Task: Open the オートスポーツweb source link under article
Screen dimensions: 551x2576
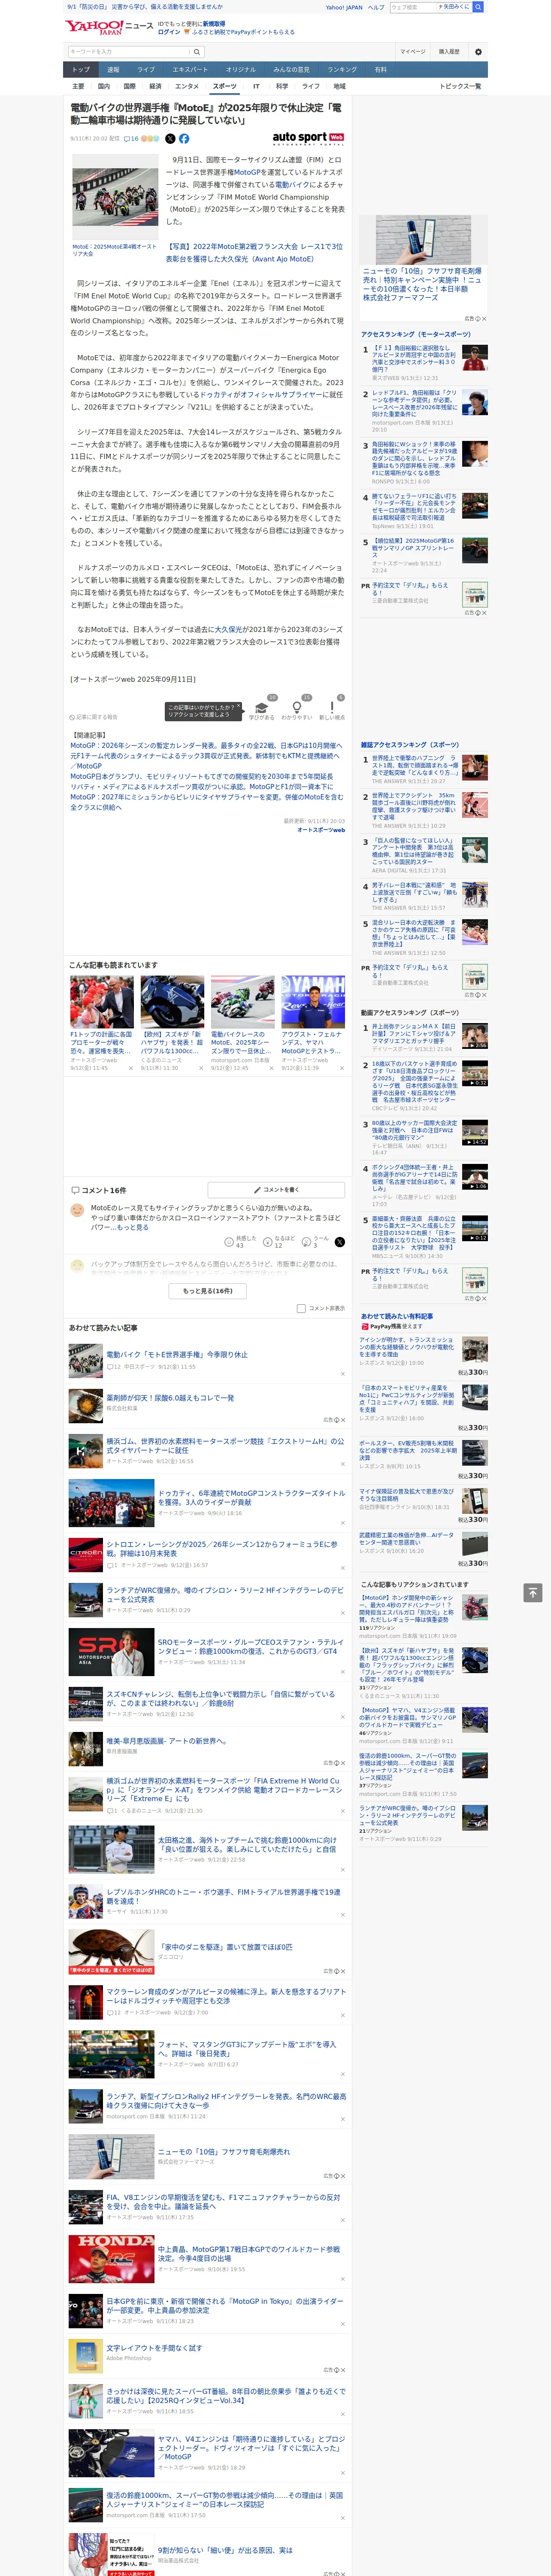Action: (x=321, y=830)
